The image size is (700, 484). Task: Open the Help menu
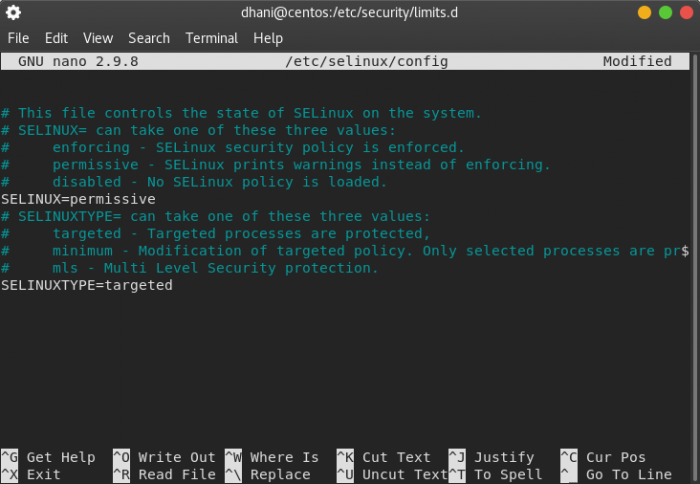[268, 38]
